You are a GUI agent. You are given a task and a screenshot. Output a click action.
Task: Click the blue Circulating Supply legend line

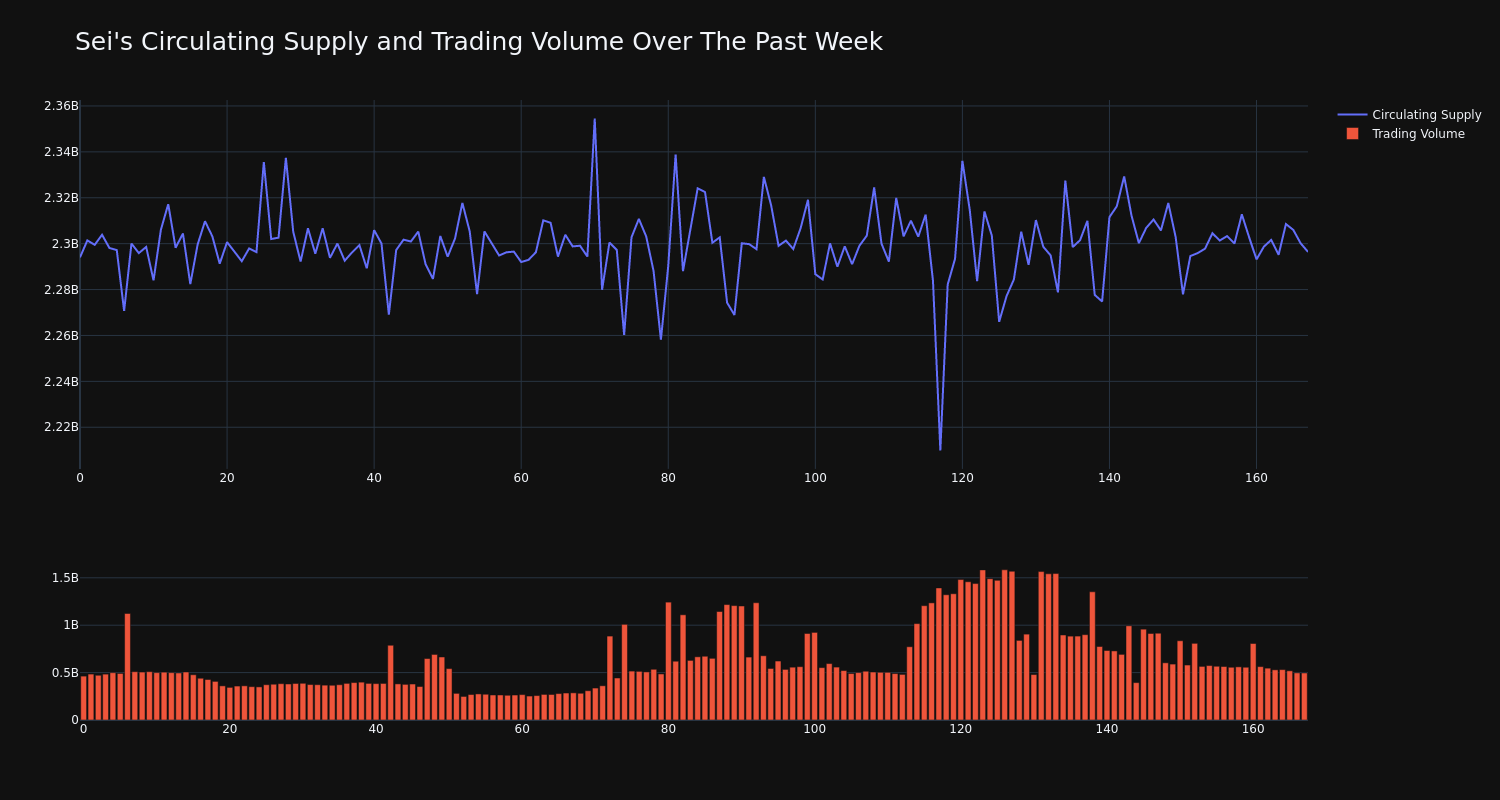tap(1352, 115)
